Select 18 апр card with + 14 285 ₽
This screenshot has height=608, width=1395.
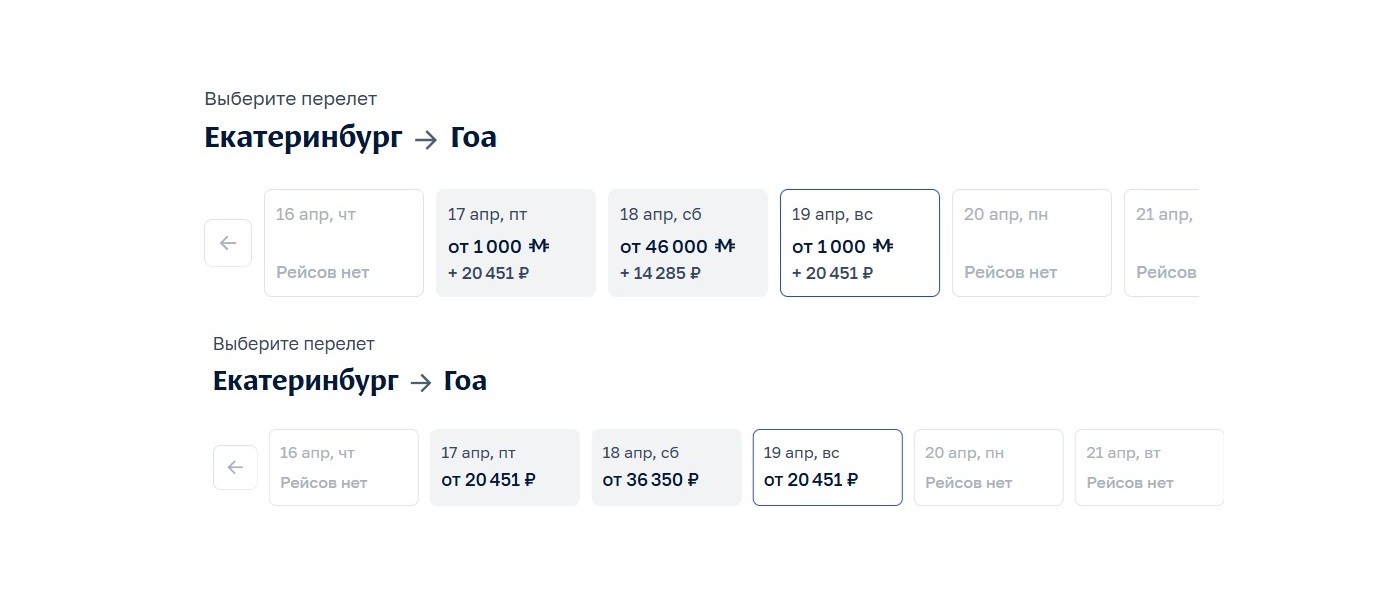tap(687, 243)
